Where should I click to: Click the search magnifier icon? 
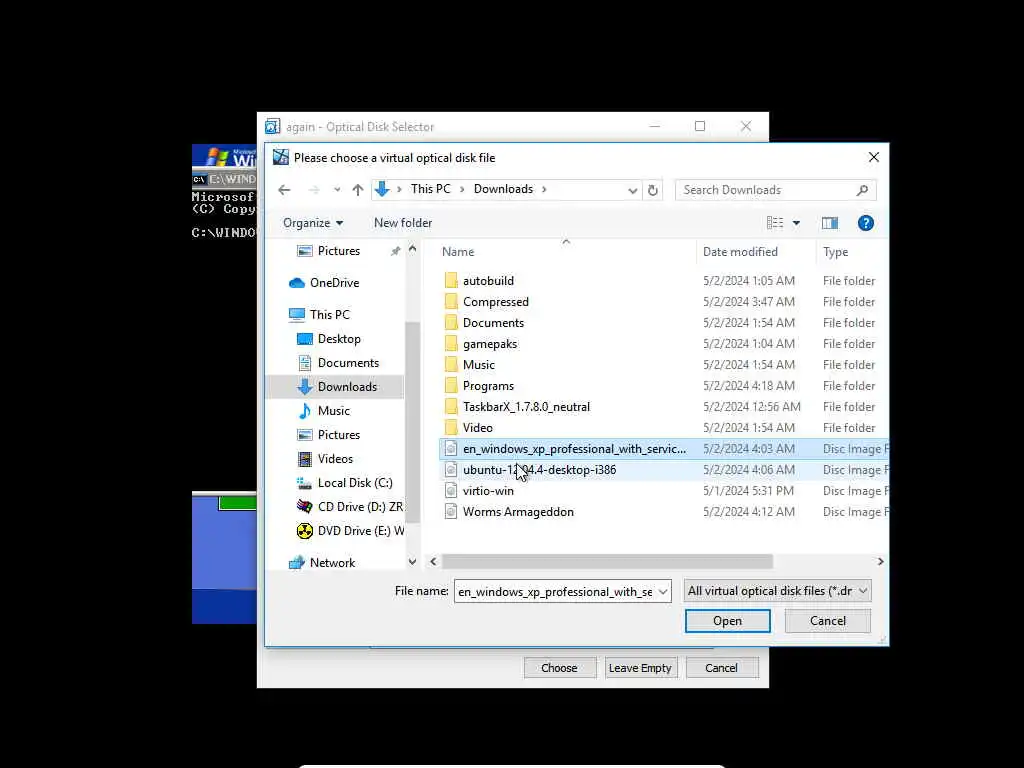pos(862,190)
